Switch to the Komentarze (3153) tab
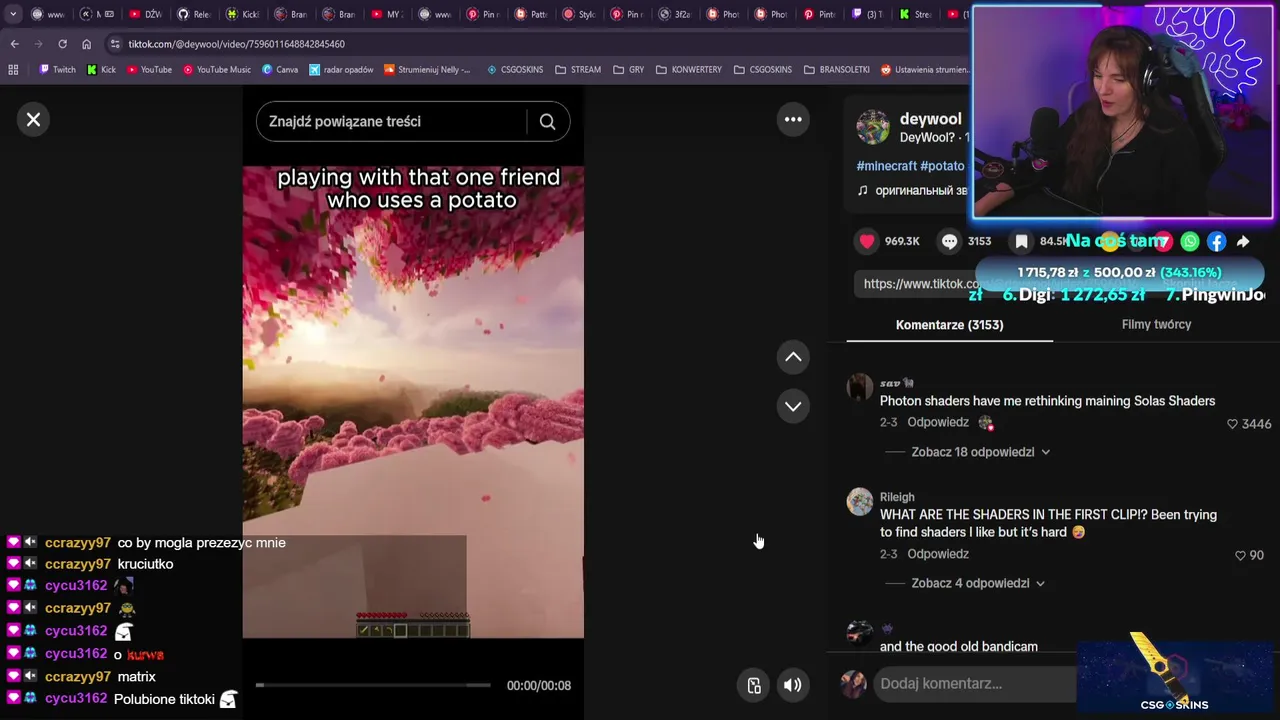This screenshot has width=1280, height=720. click(949, 325)
